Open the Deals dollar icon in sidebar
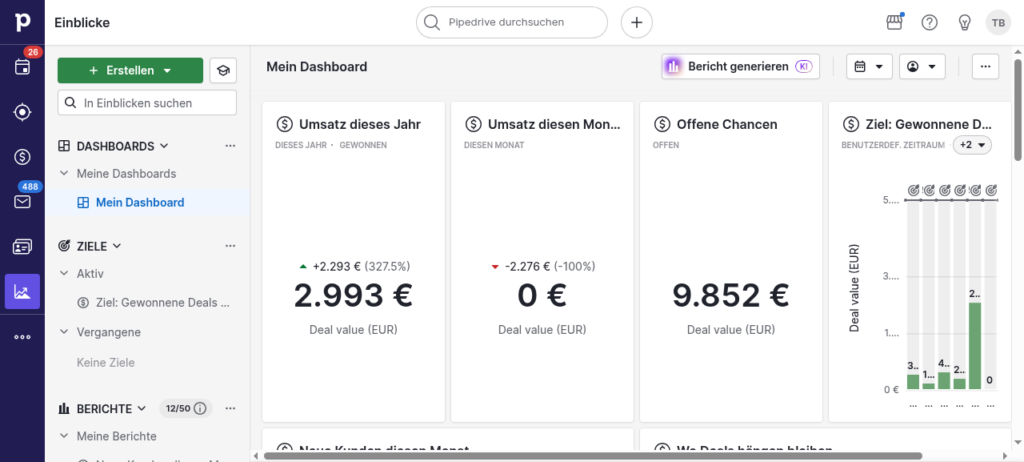The image size is (1024, 462). (22, 157)
